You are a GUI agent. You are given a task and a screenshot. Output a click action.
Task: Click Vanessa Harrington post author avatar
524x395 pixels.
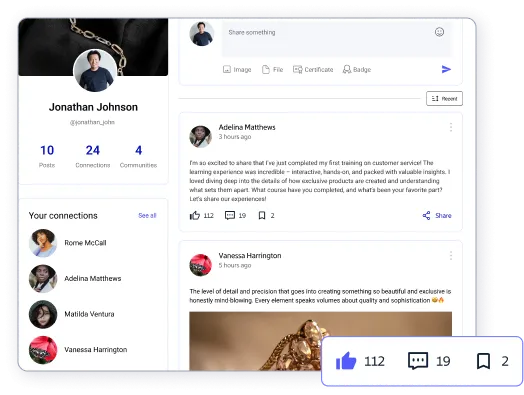pos(201,265)
